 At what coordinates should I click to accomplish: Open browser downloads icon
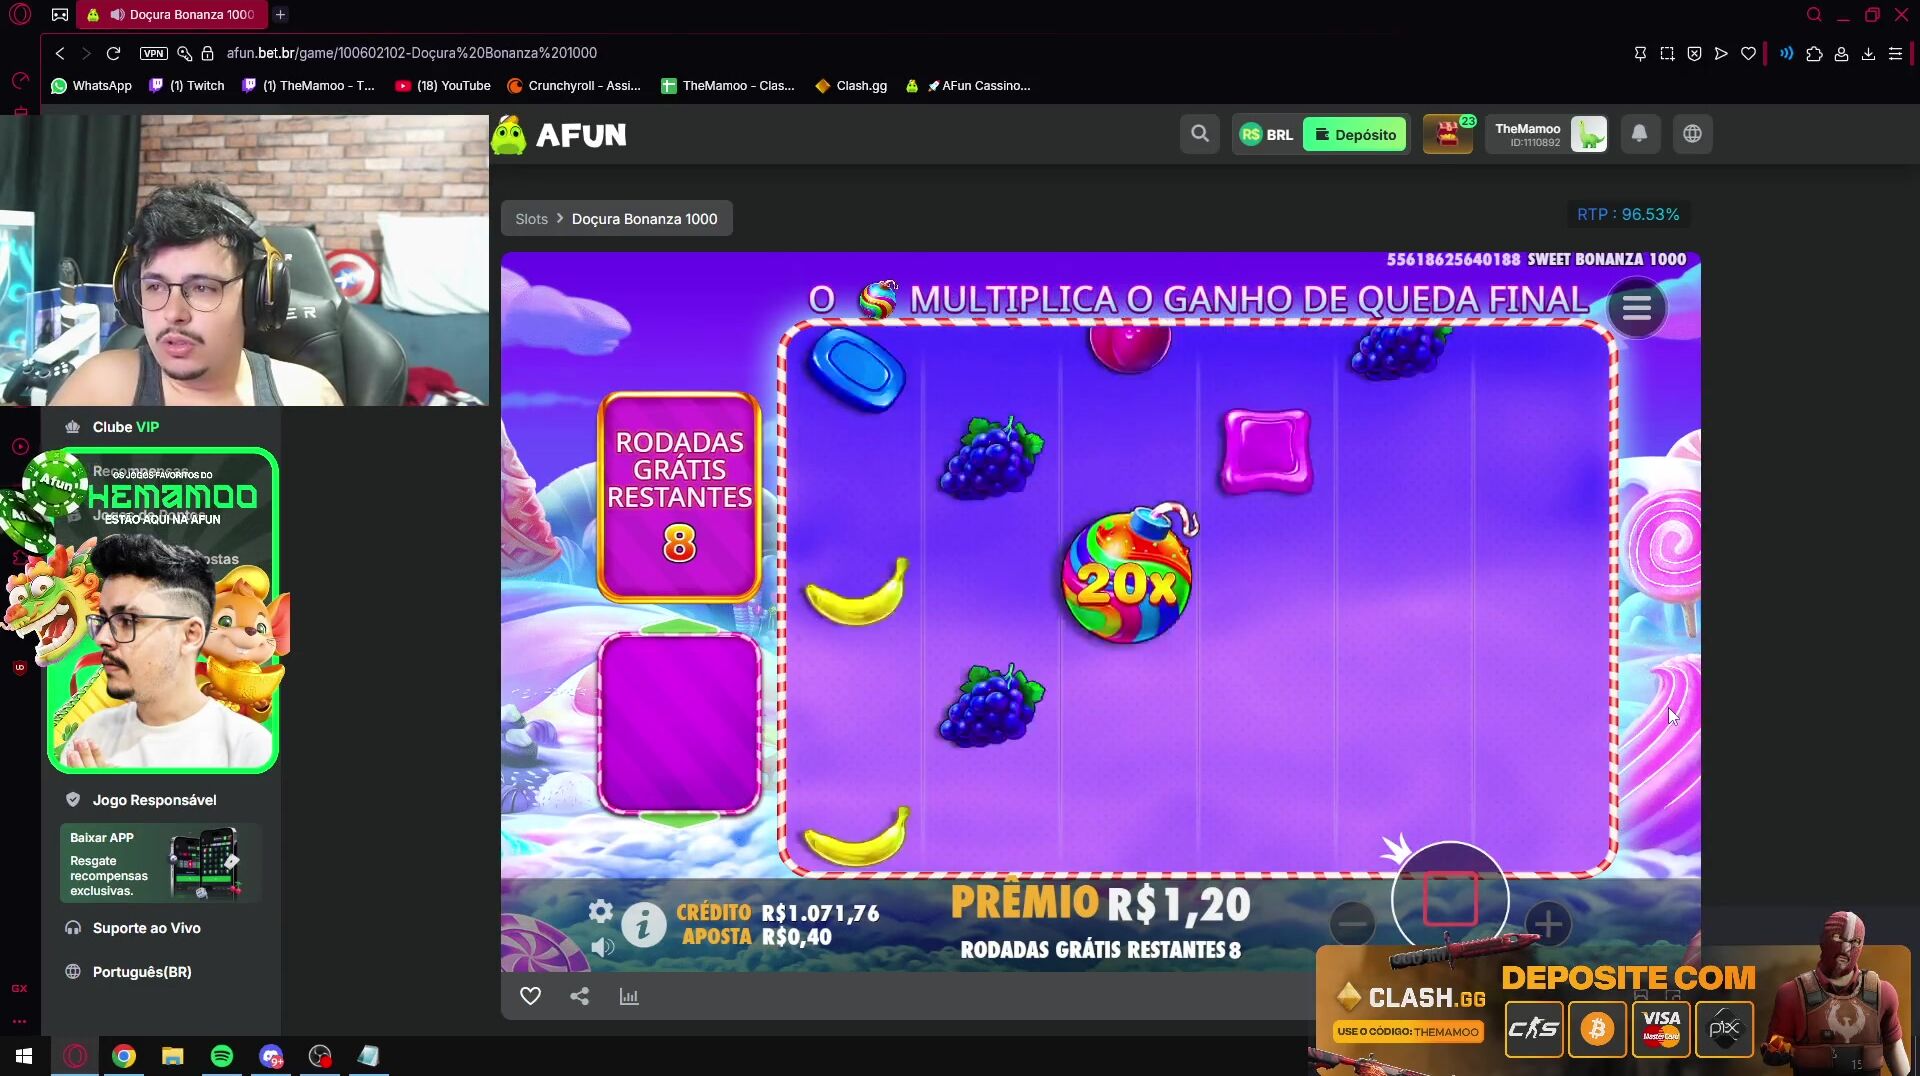pyautogui.click(x=1868, y=54)
